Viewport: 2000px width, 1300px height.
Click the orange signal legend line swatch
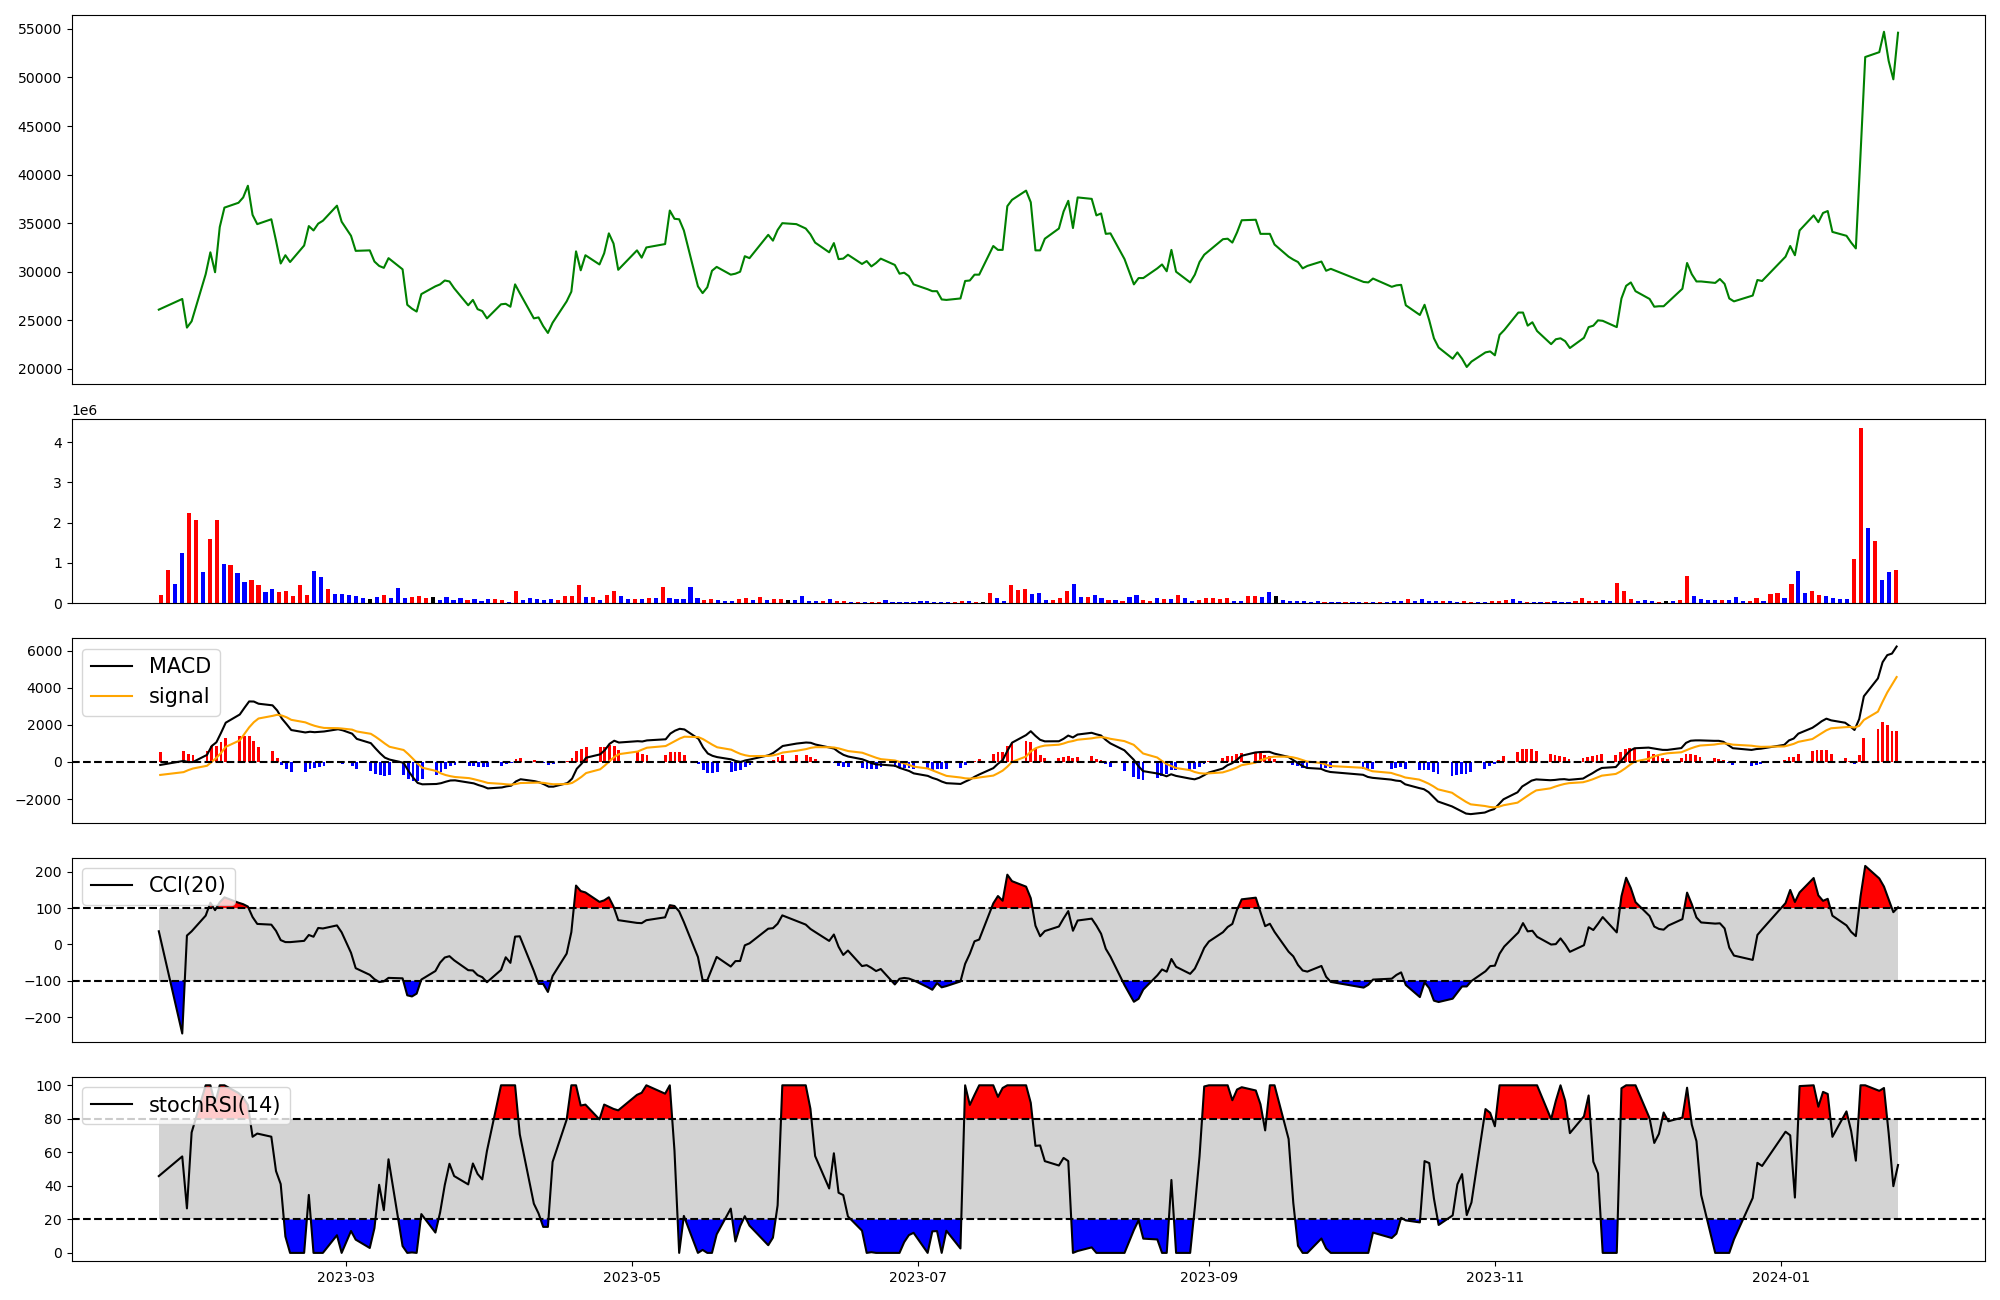pos(112,696)
